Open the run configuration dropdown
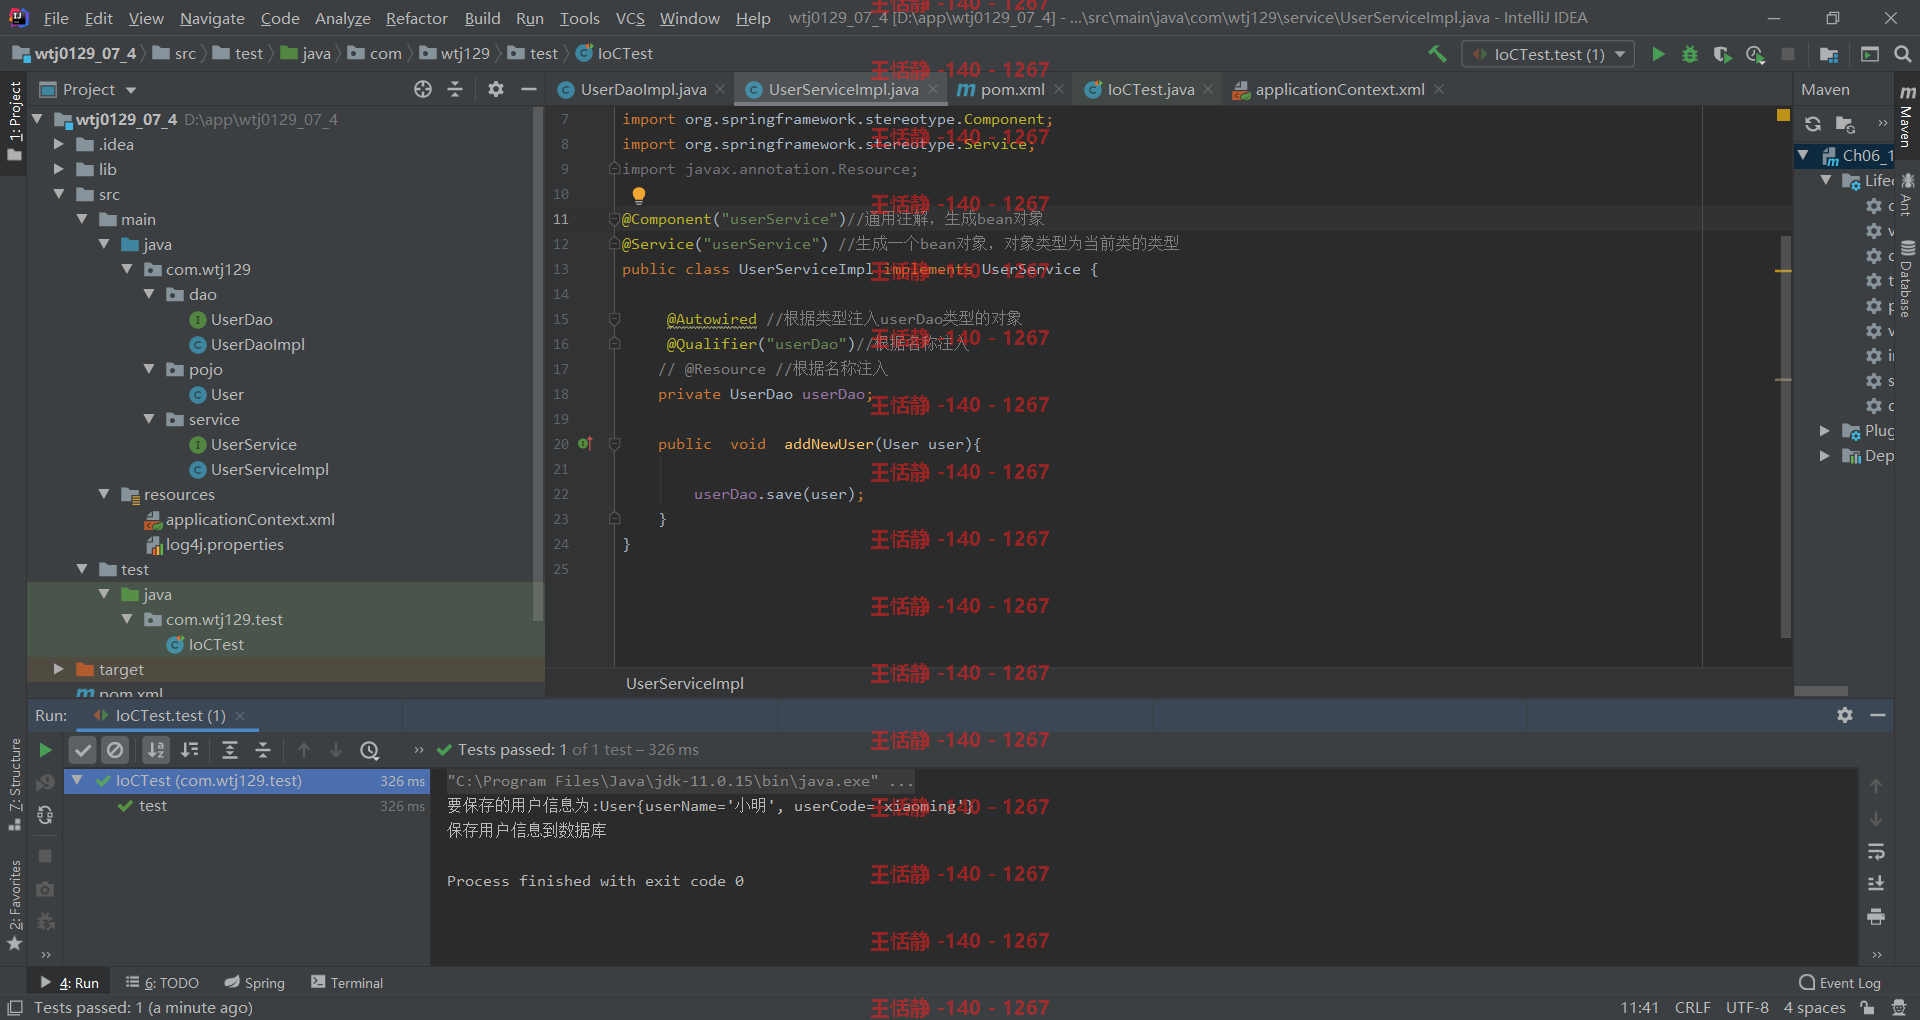 [1548, 54]
